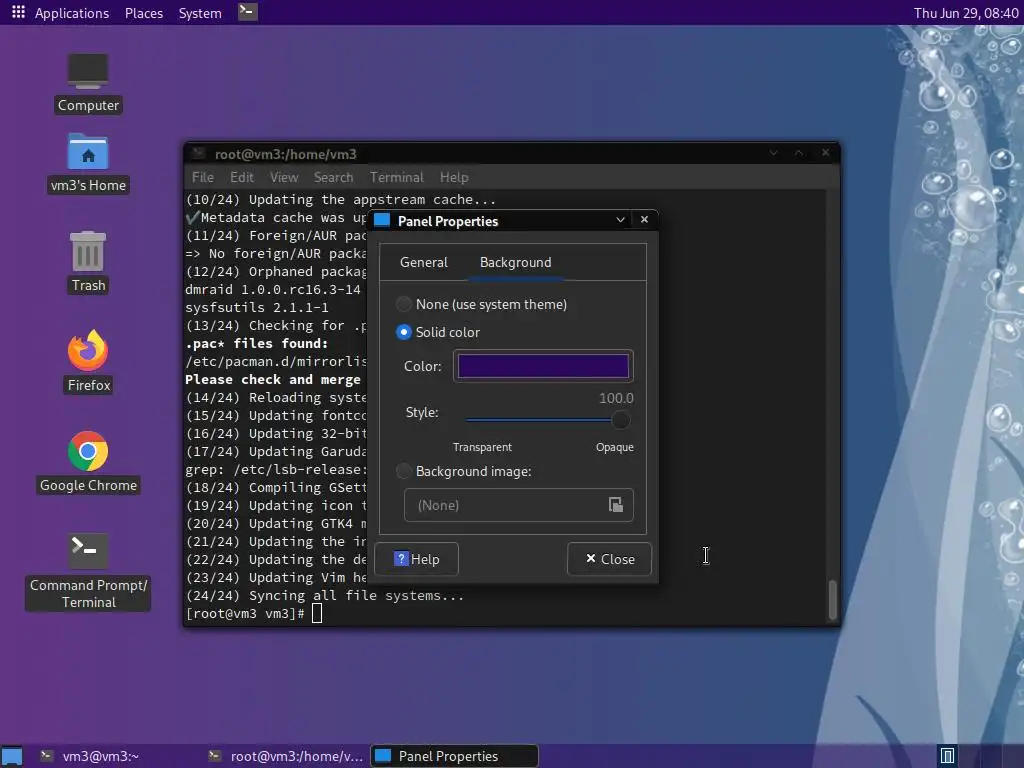
Task: Click the file browse icon in background image chooser
Action: point(616,505)
